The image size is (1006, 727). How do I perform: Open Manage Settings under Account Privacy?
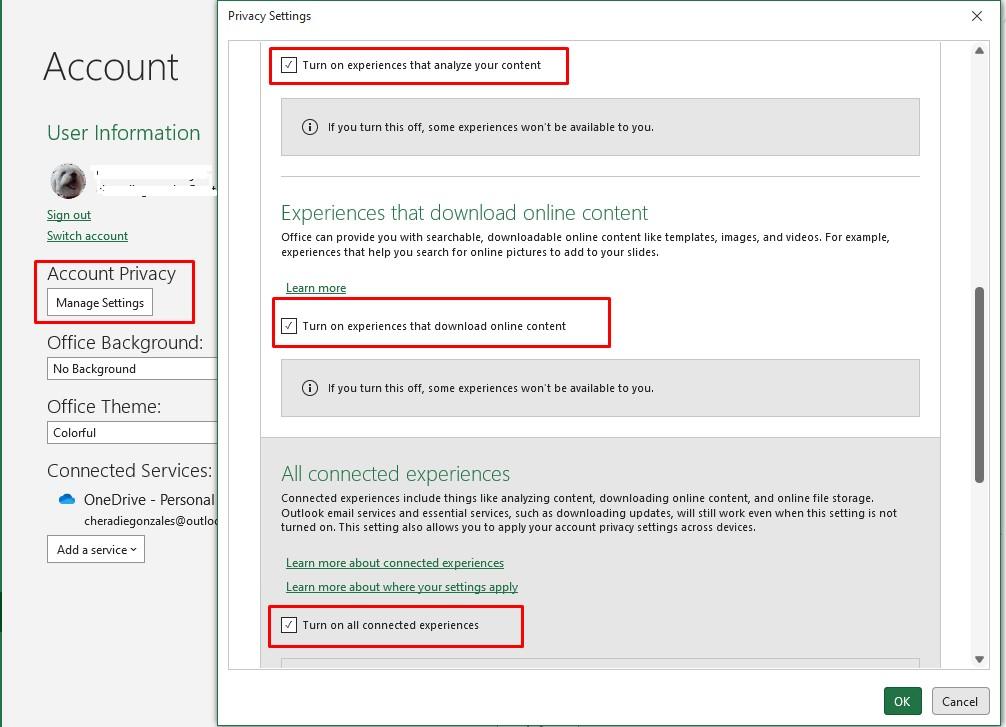click(x=99, y=303)
